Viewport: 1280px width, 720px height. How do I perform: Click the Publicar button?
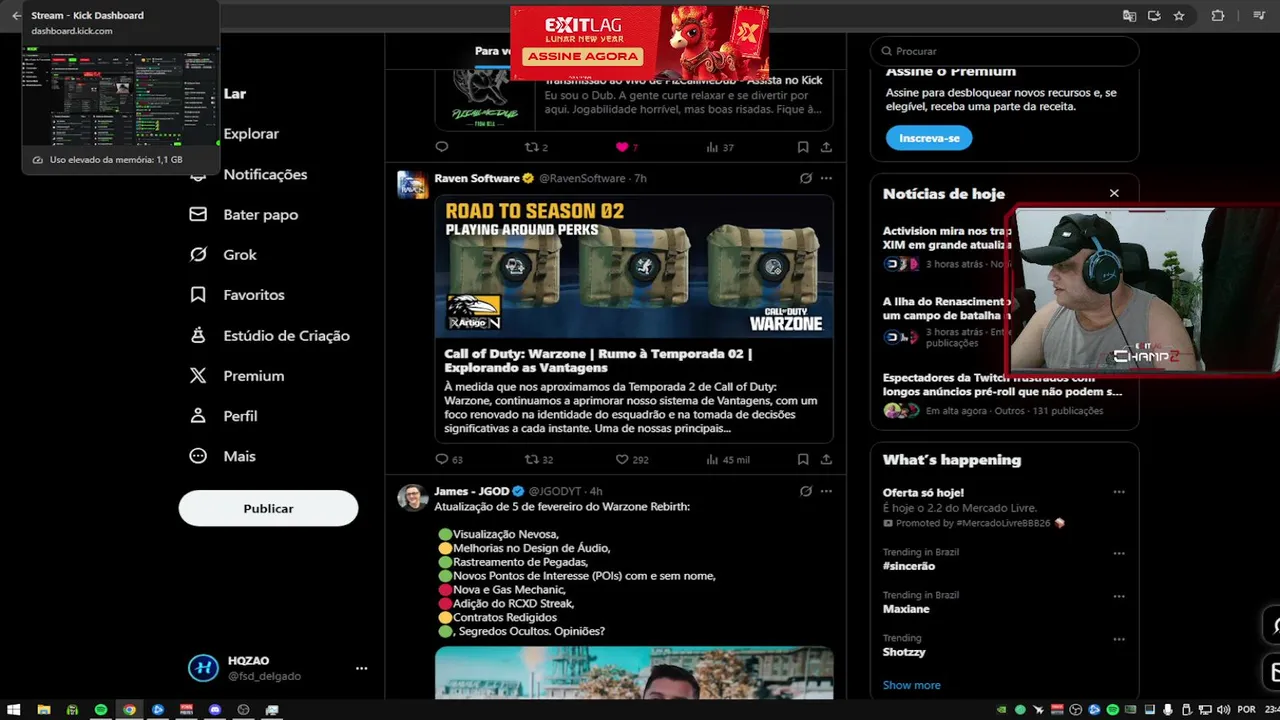[268, 508]
